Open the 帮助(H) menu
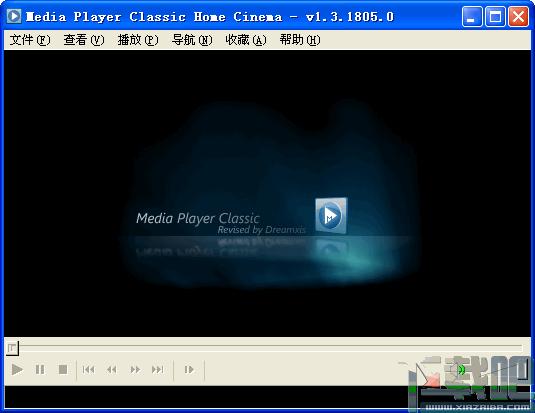The height and width of the screenshot is (413, 535). pyautogui.click(x=300, y=40)
